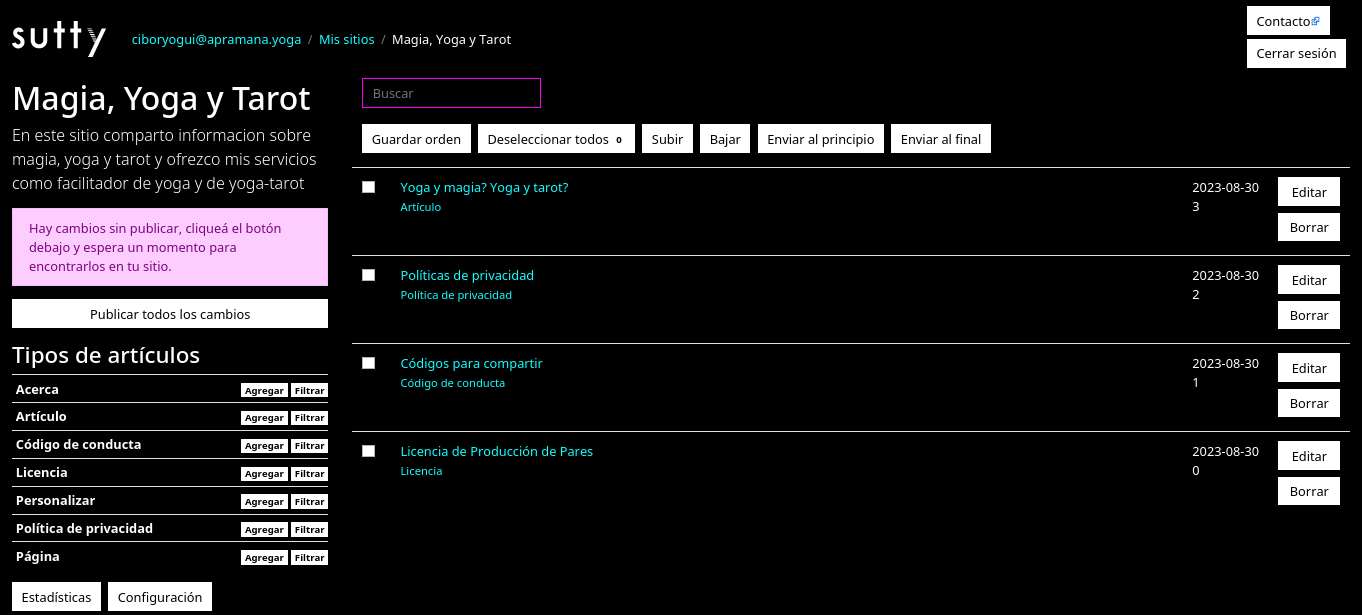Open the Contacto external link

click(x=1287, y=21)
